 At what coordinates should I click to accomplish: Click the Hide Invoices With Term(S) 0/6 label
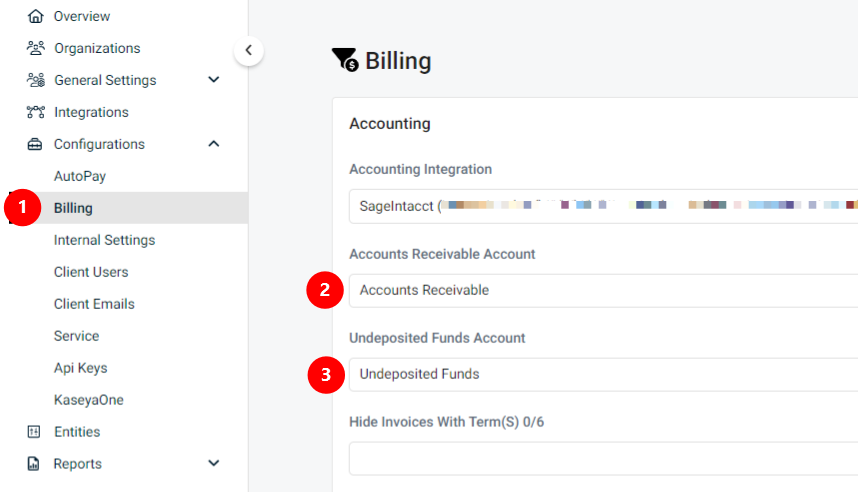pos(447,422)
